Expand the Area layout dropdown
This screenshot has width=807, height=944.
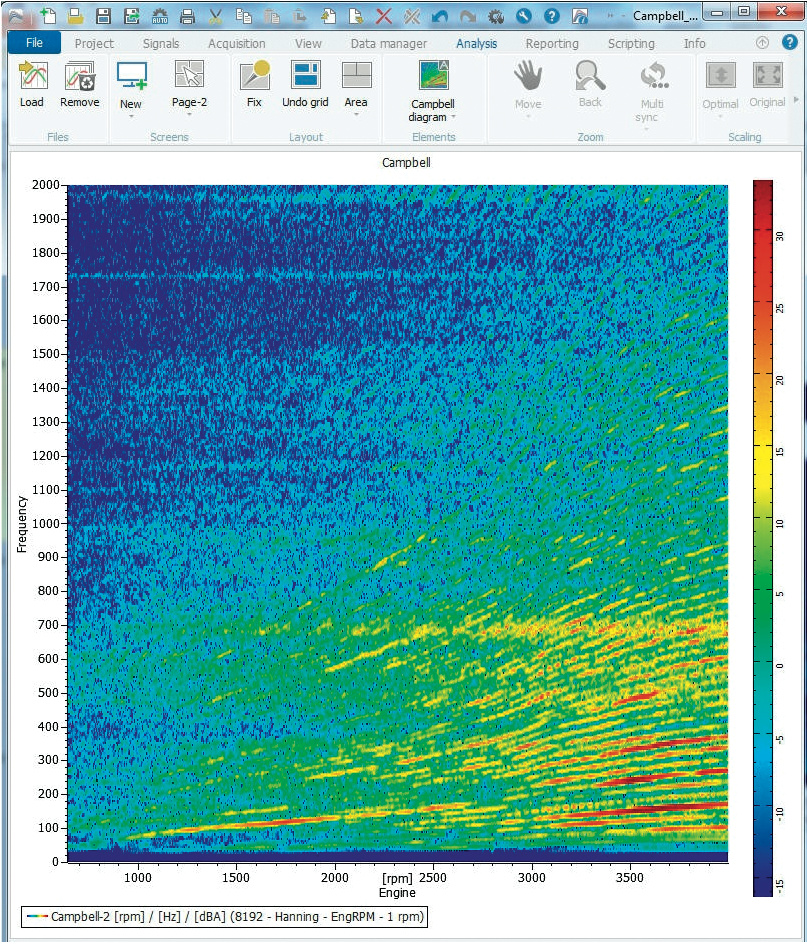point(356,115)
